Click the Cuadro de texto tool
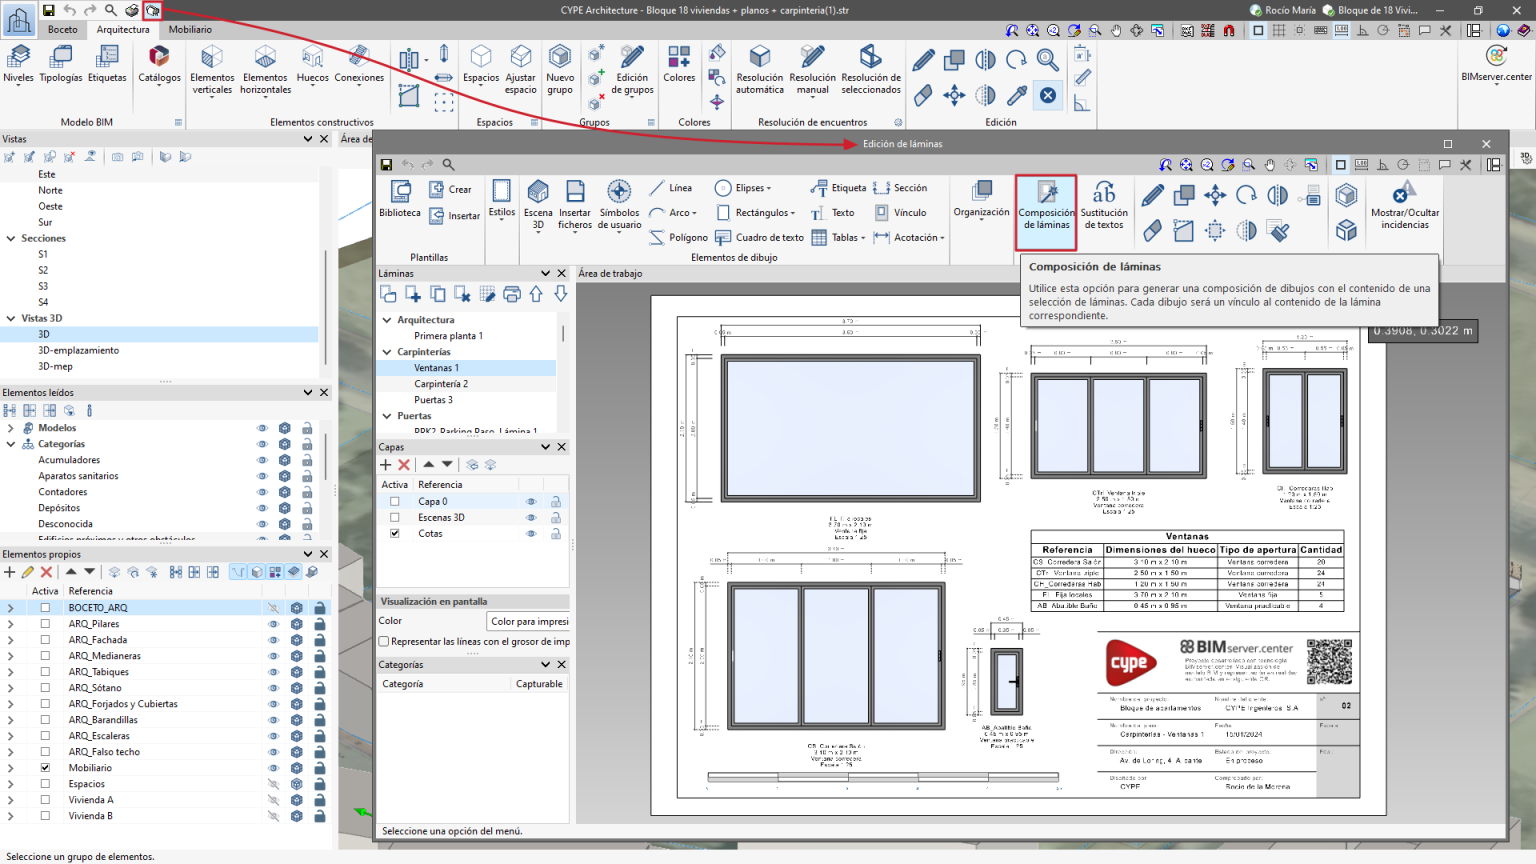 [x=759, y=238]
